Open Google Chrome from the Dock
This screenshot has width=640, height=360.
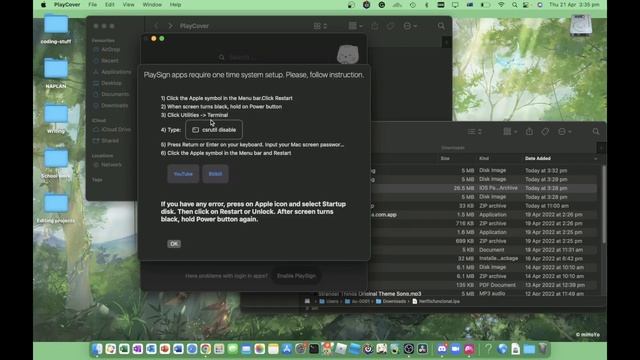click(x=206, y=349)
